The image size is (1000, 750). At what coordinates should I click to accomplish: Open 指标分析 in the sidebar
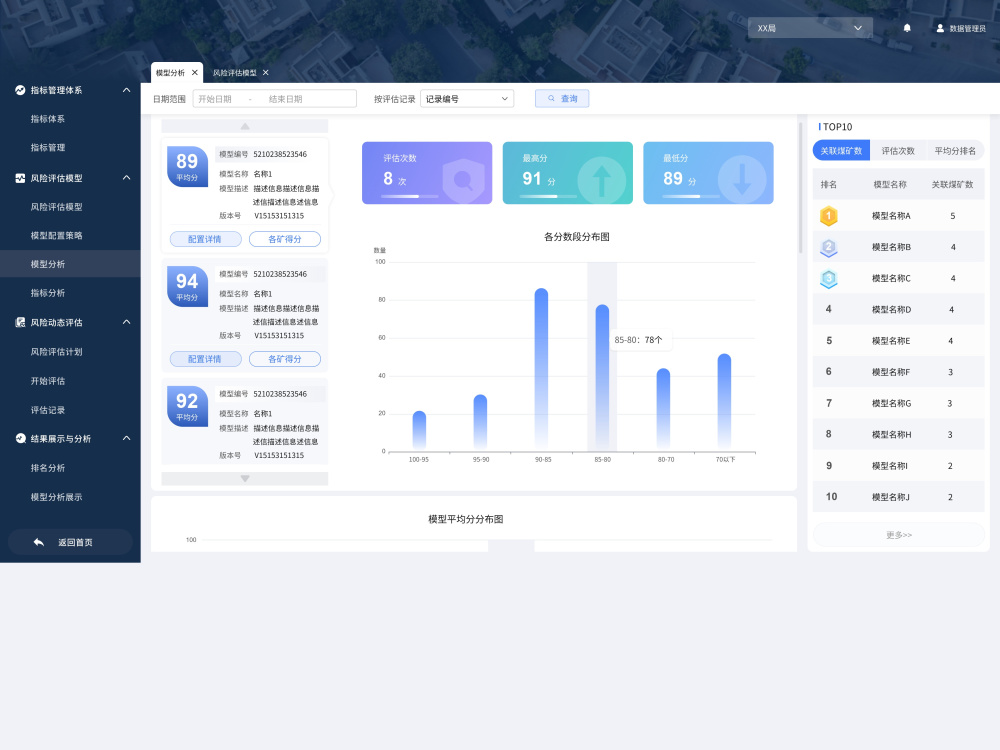click(48, 293)
